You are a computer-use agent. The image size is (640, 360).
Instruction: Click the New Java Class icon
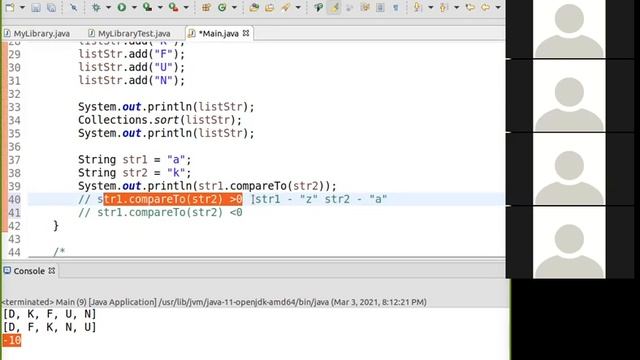[x=222, y=7]
